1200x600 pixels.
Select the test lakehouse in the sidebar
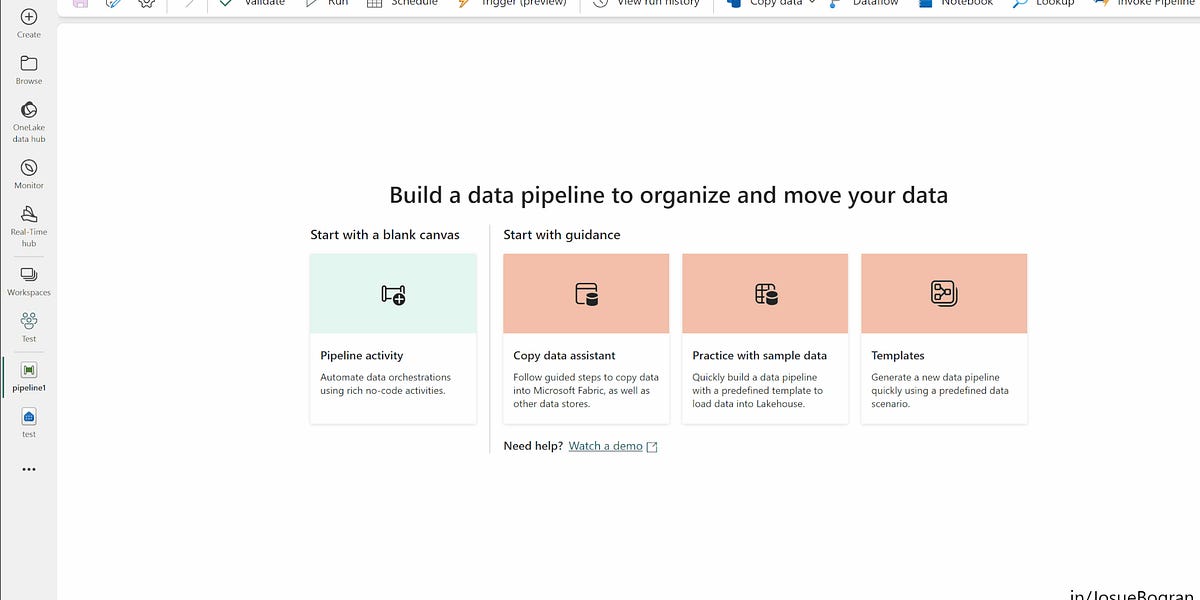(x=28, y=418)
